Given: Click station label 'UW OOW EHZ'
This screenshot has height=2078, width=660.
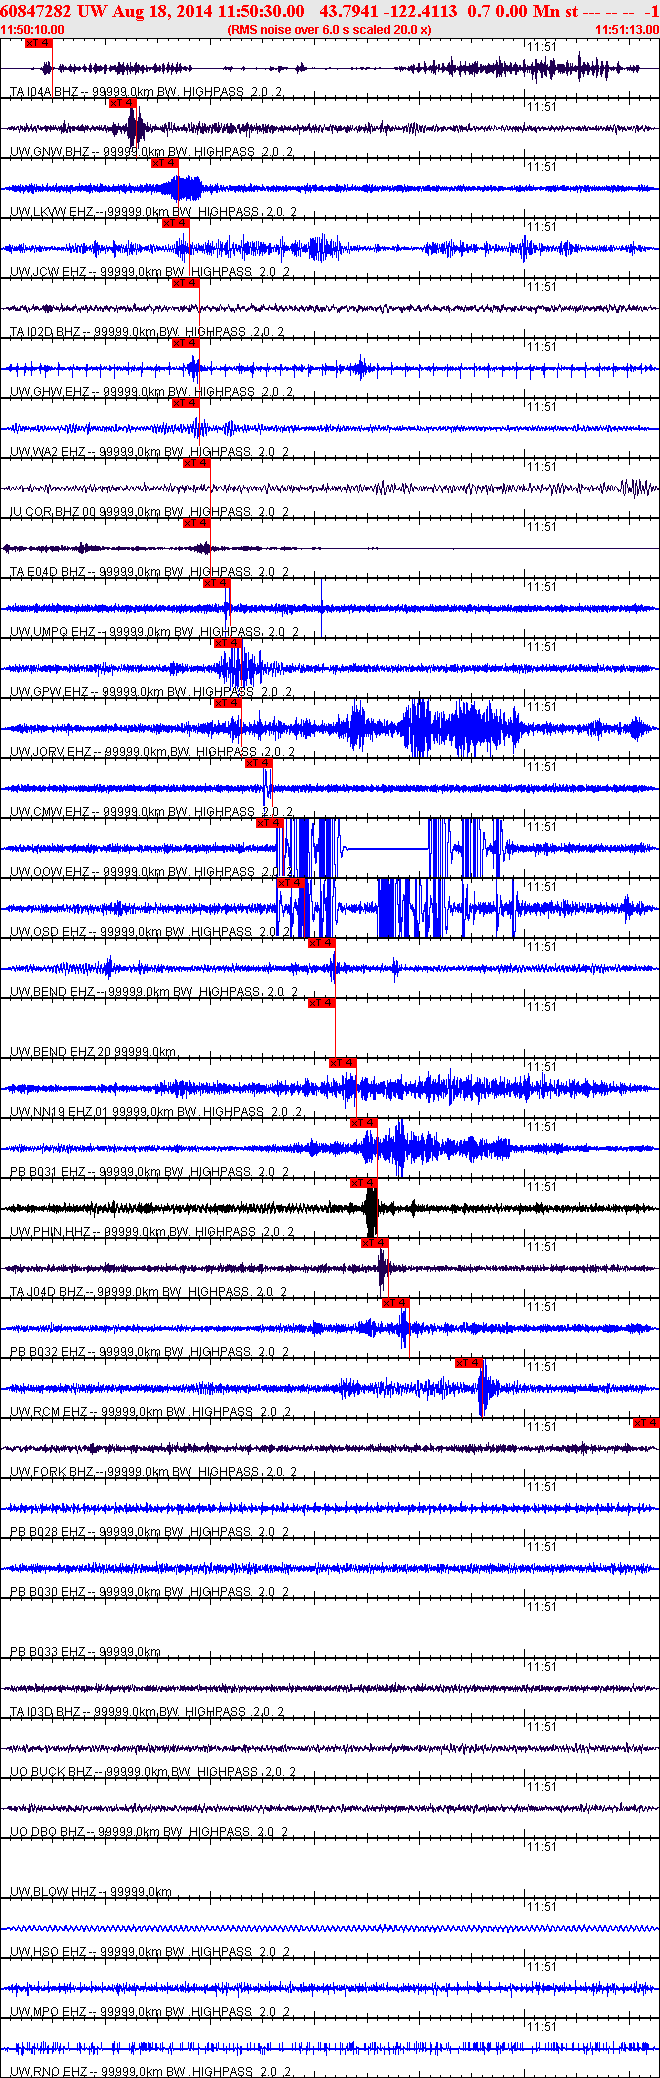Looking at the screenshot, I should coord(50,872).
